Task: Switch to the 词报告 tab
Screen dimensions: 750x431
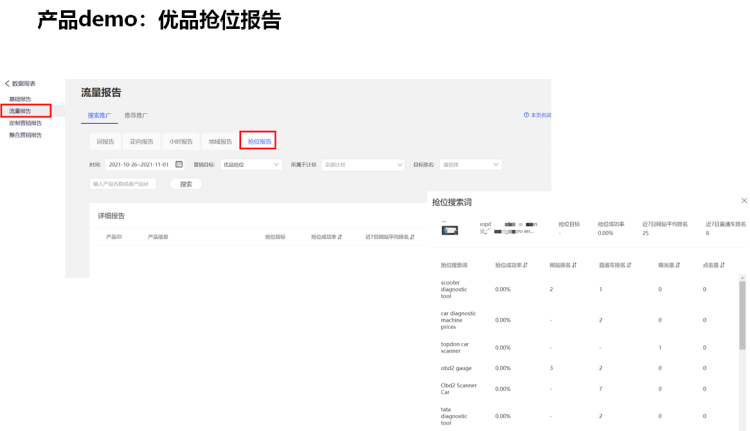Action: pyautogui.click(x=105, y=141)
